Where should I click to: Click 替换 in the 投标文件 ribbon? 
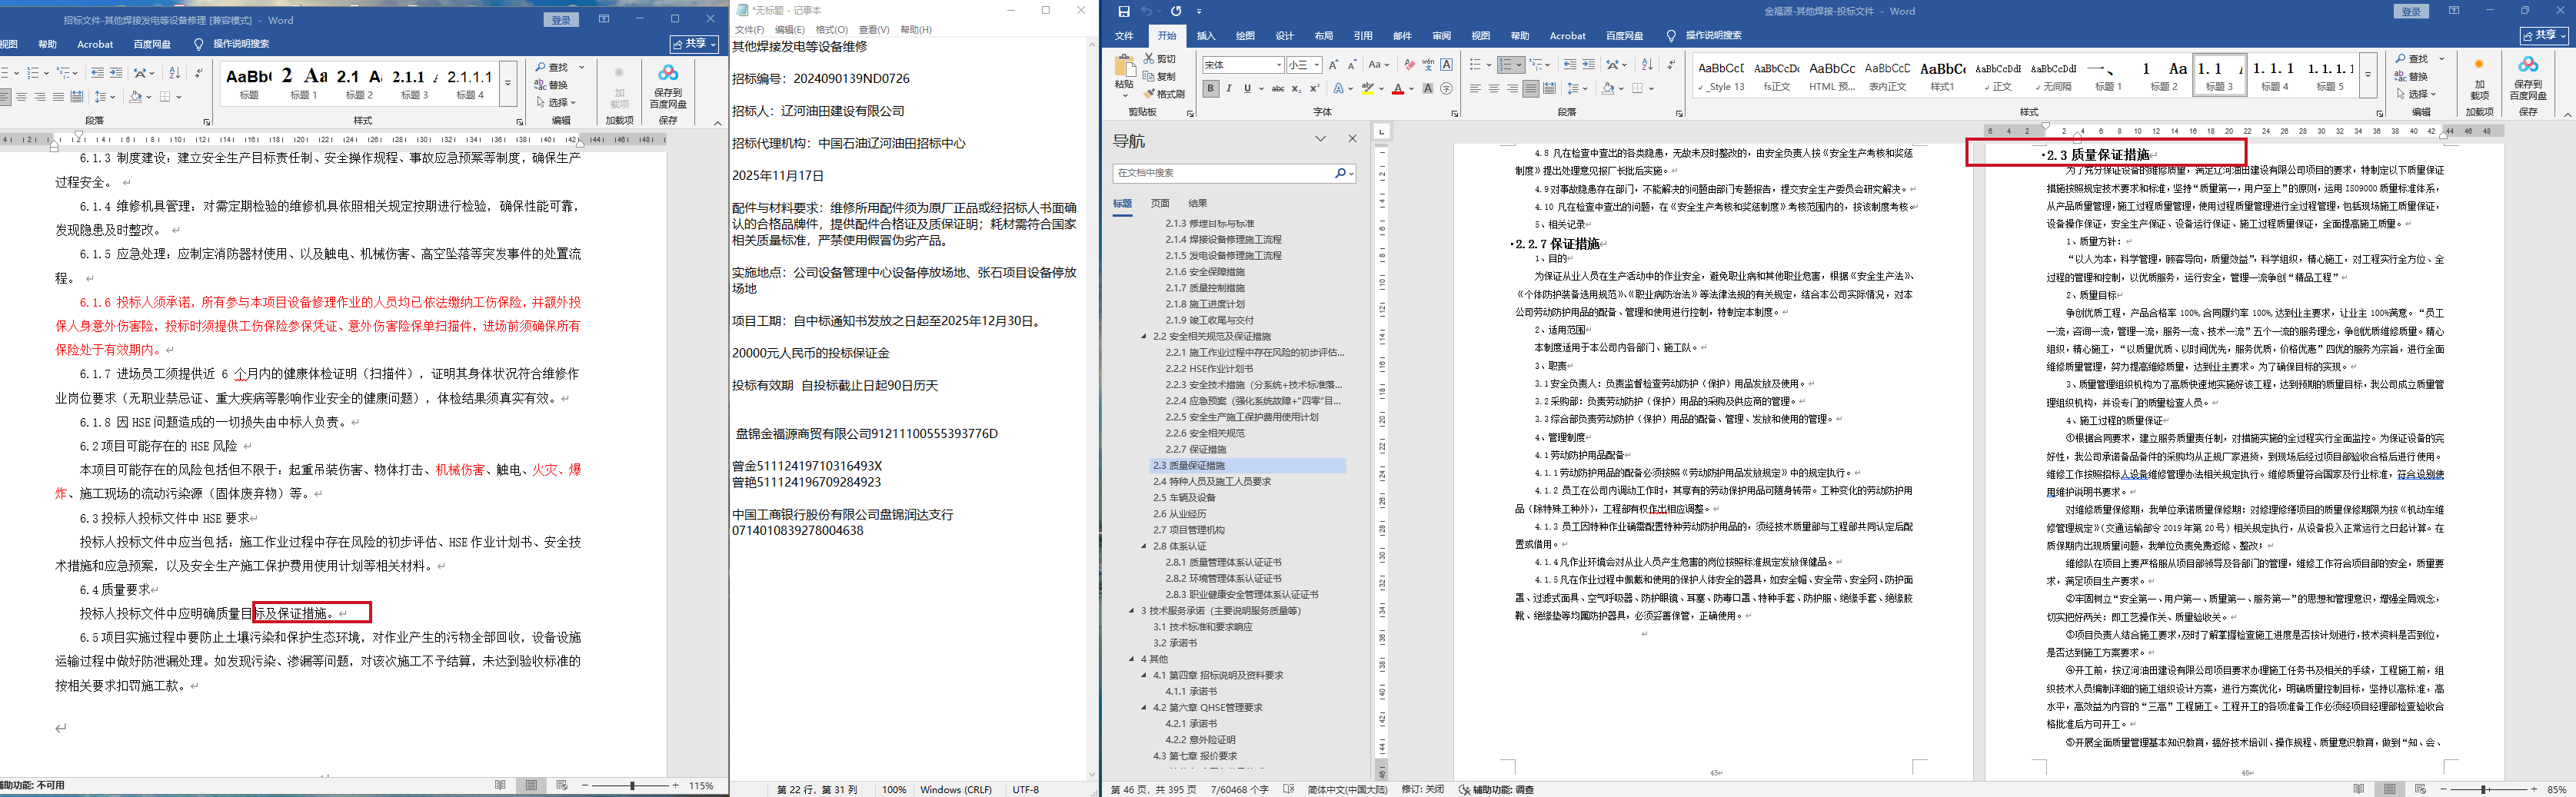click(2411, 76)
